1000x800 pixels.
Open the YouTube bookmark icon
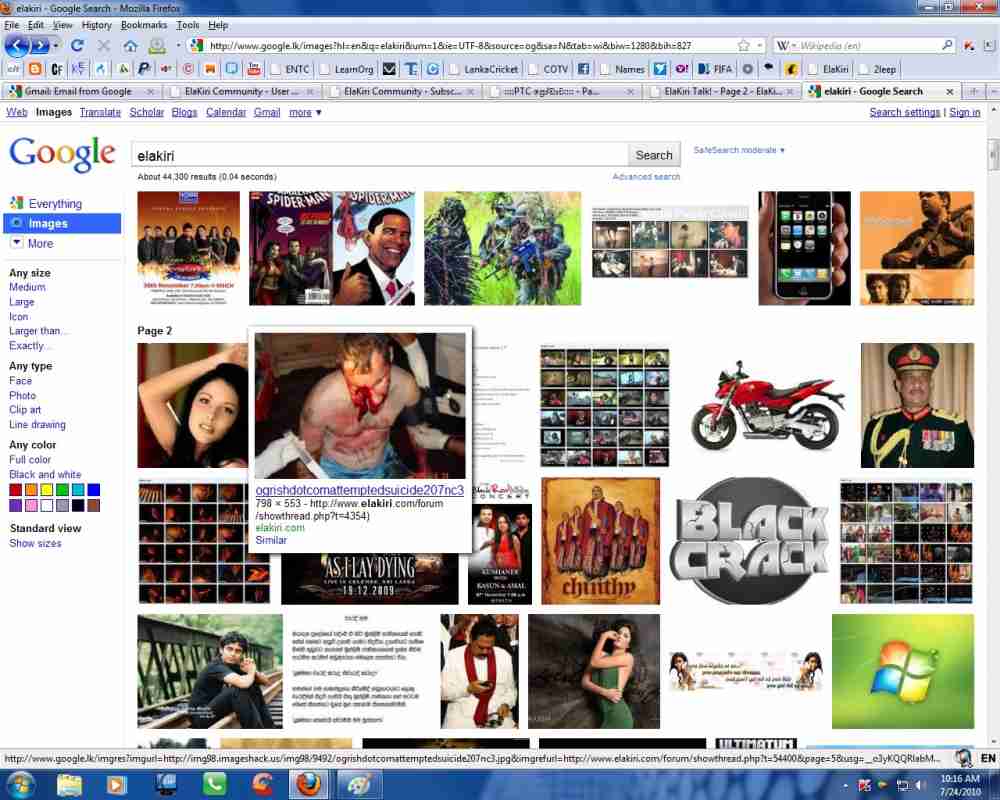point(254,69)
